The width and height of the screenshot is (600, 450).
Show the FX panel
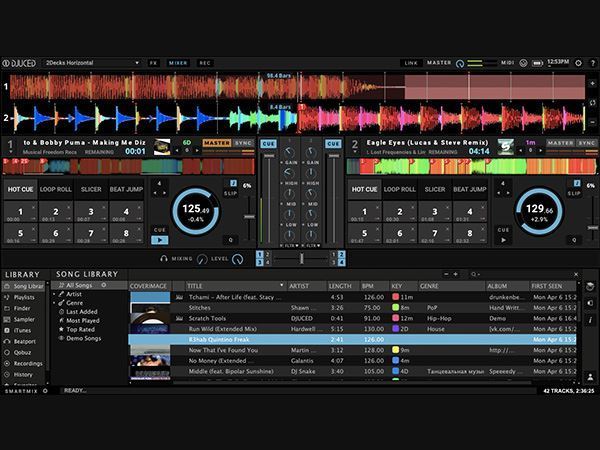[153, 63]
